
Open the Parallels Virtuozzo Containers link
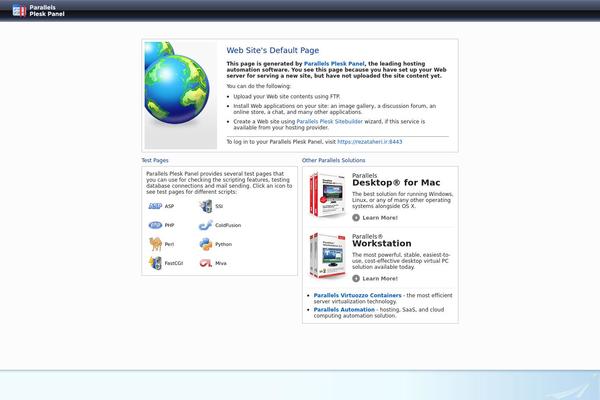(357, 296)
